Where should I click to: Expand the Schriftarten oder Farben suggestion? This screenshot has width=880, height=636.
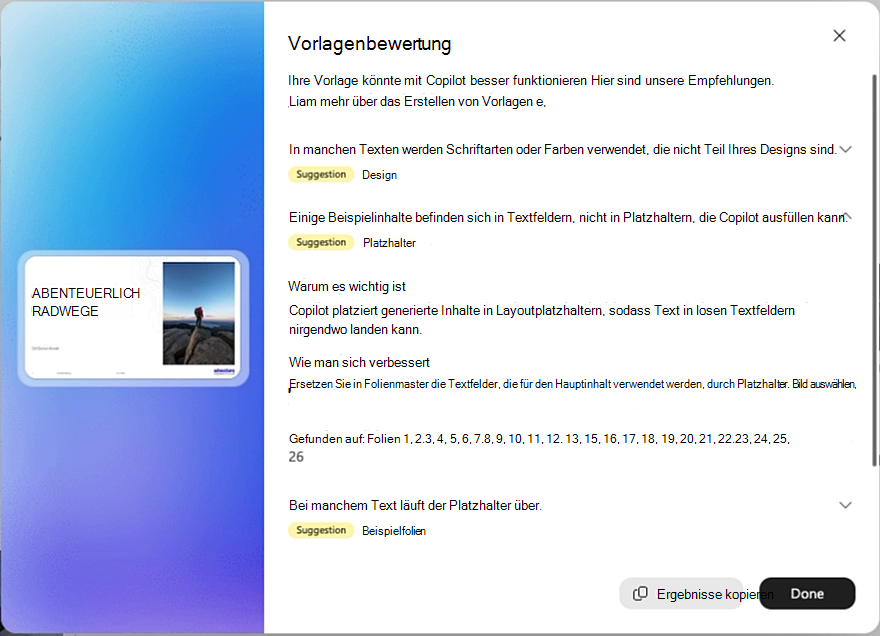pos(845,149)
